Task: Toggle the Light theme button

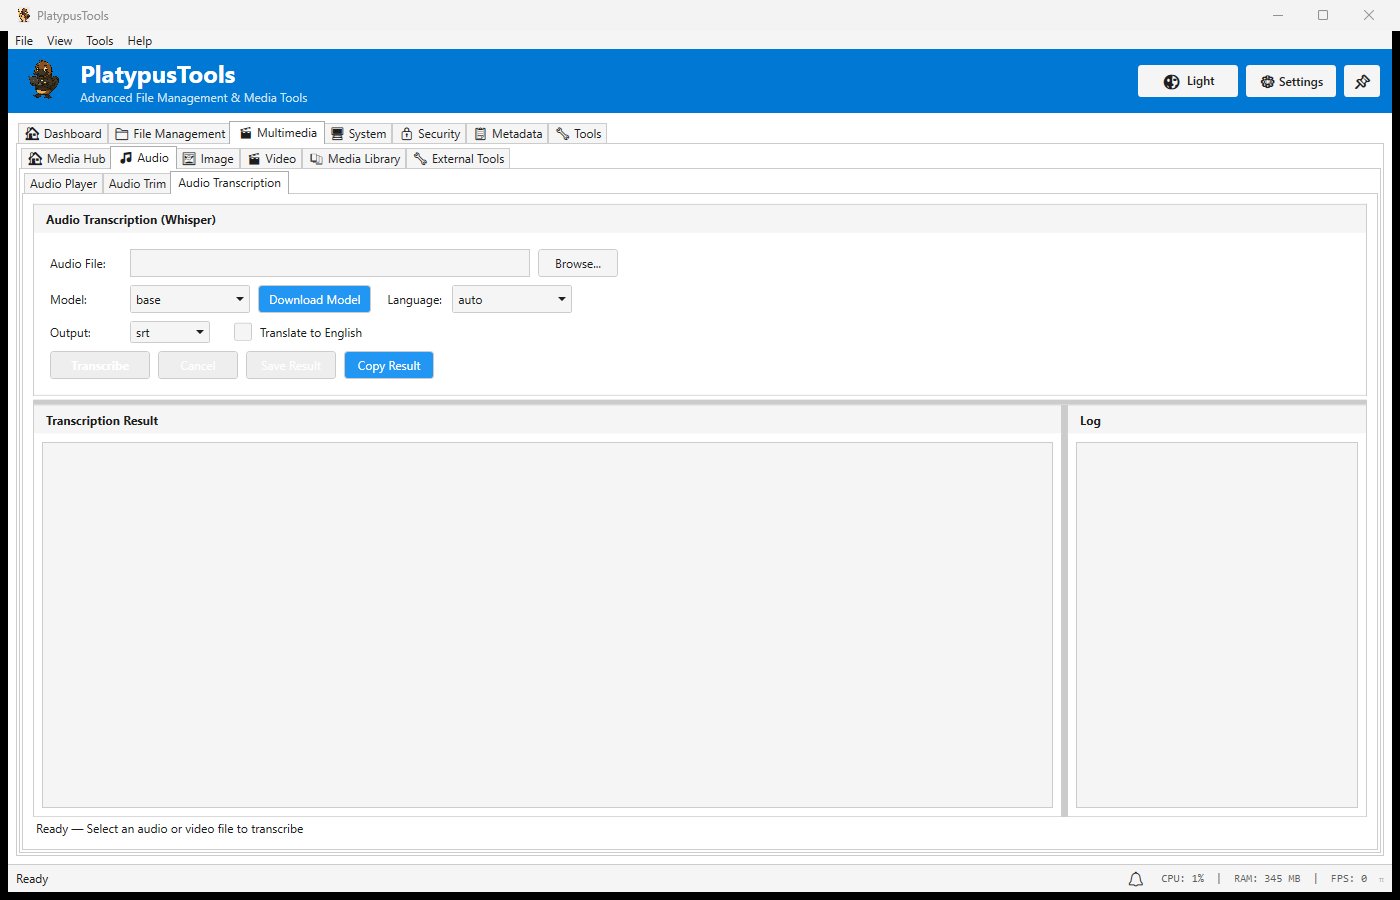Action: coord(1188,82)
